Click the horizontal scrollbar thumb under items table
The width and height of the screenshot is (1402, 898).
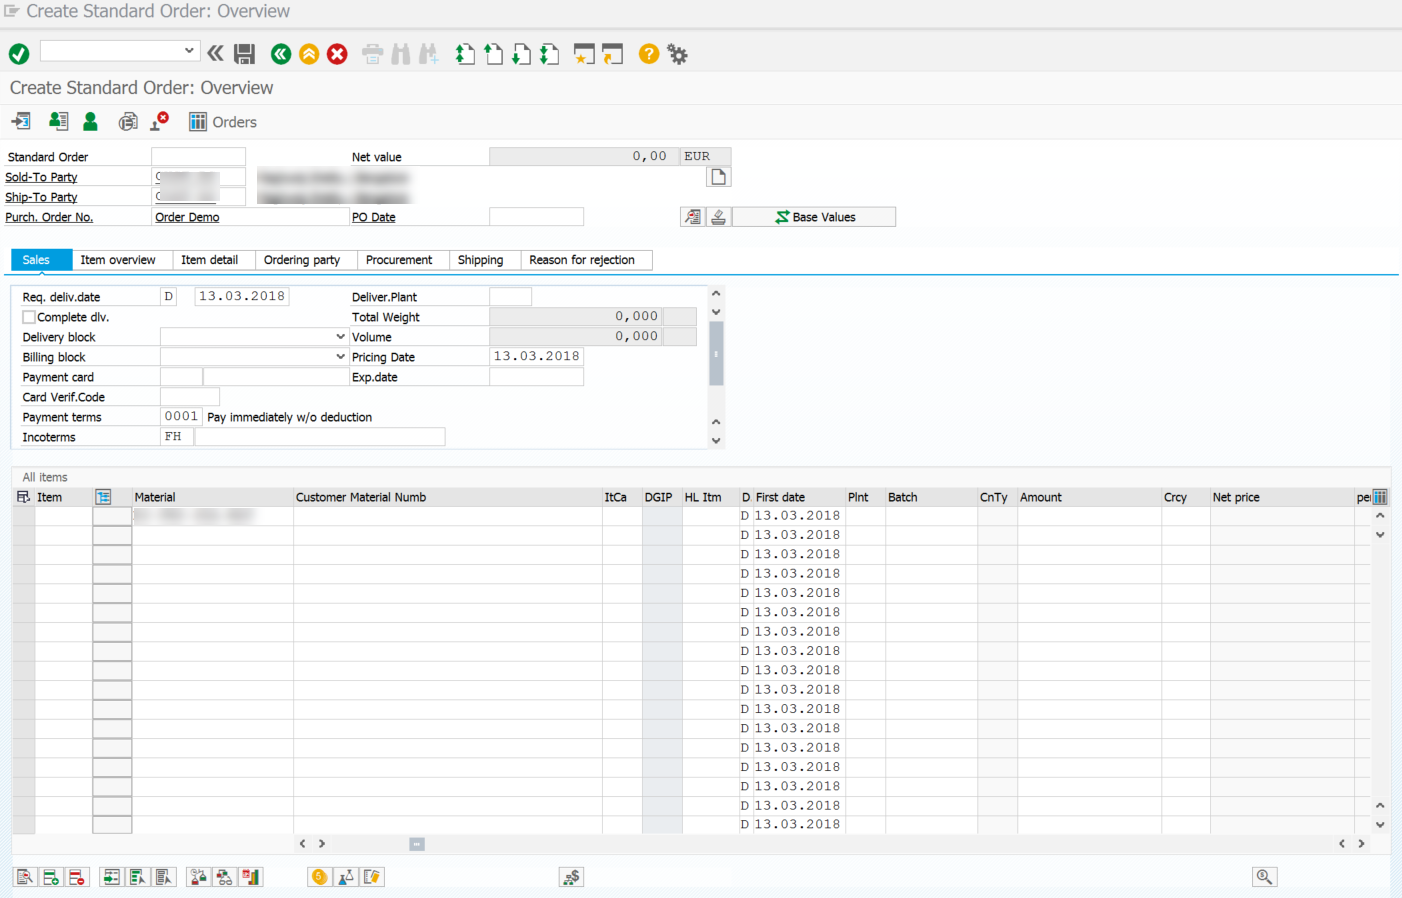point(417,844)
